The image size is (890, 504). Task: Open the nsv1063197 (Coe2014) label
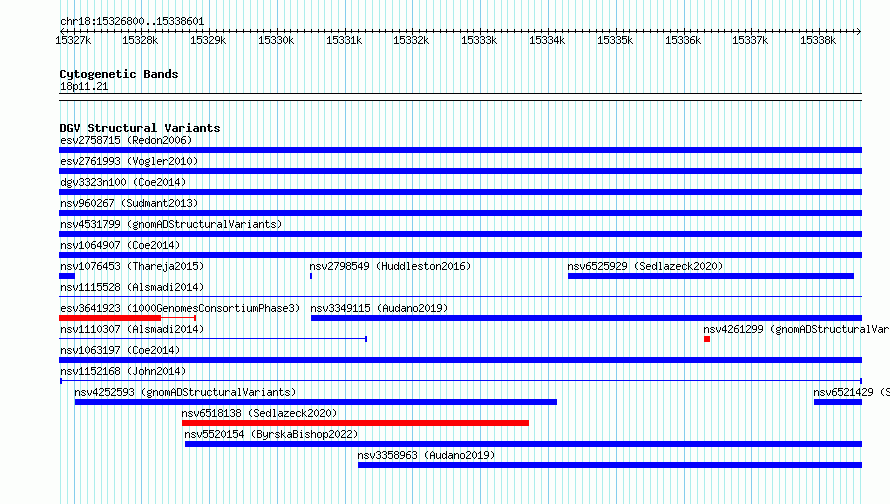120,350
